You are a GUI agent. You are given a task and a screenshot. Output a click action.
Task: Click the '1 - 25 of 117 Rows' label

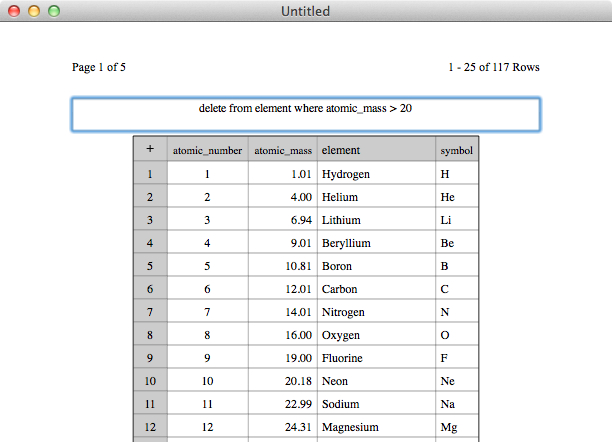(x=494, y=67)
